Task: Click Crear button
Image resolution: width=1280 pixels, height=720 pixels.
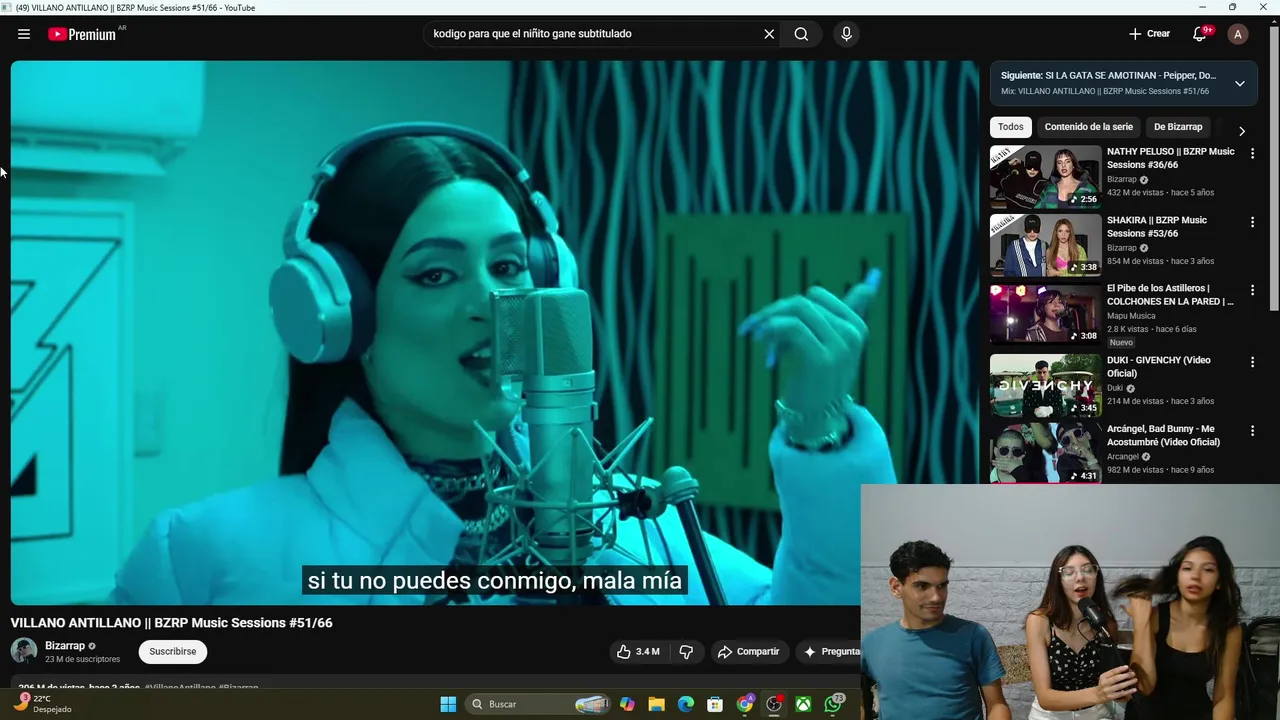Action: click(1149, 34)
